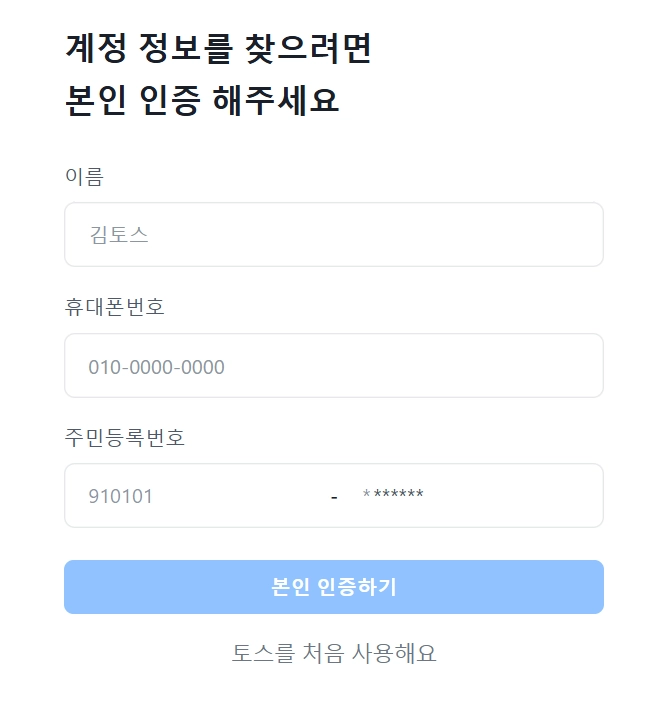Click the 김토스 placeholder text
Image resolution: width=652 pixels, height=705 pixels.
pyautogui.click(x=119, y=235)
